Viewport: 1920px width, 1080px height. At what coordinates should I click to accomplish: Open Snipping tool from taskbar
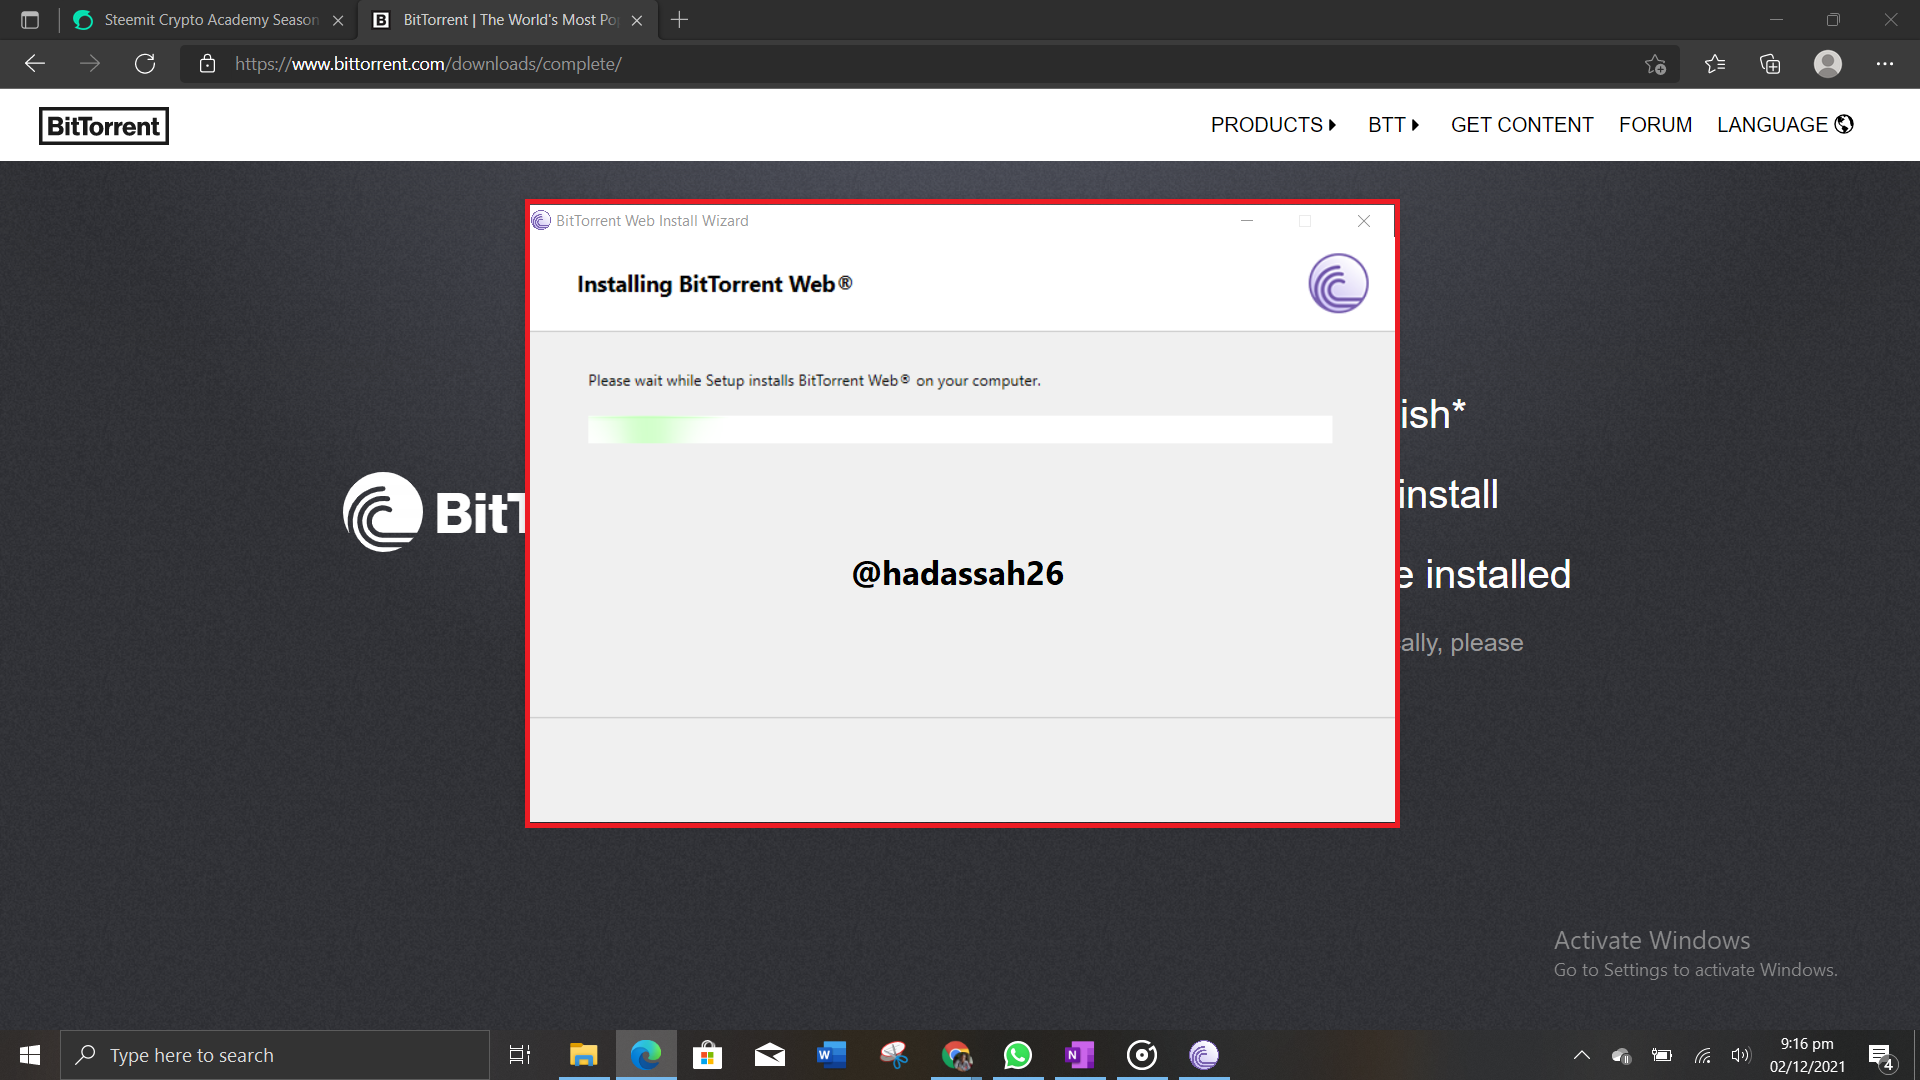click(x=893, y=1055)
